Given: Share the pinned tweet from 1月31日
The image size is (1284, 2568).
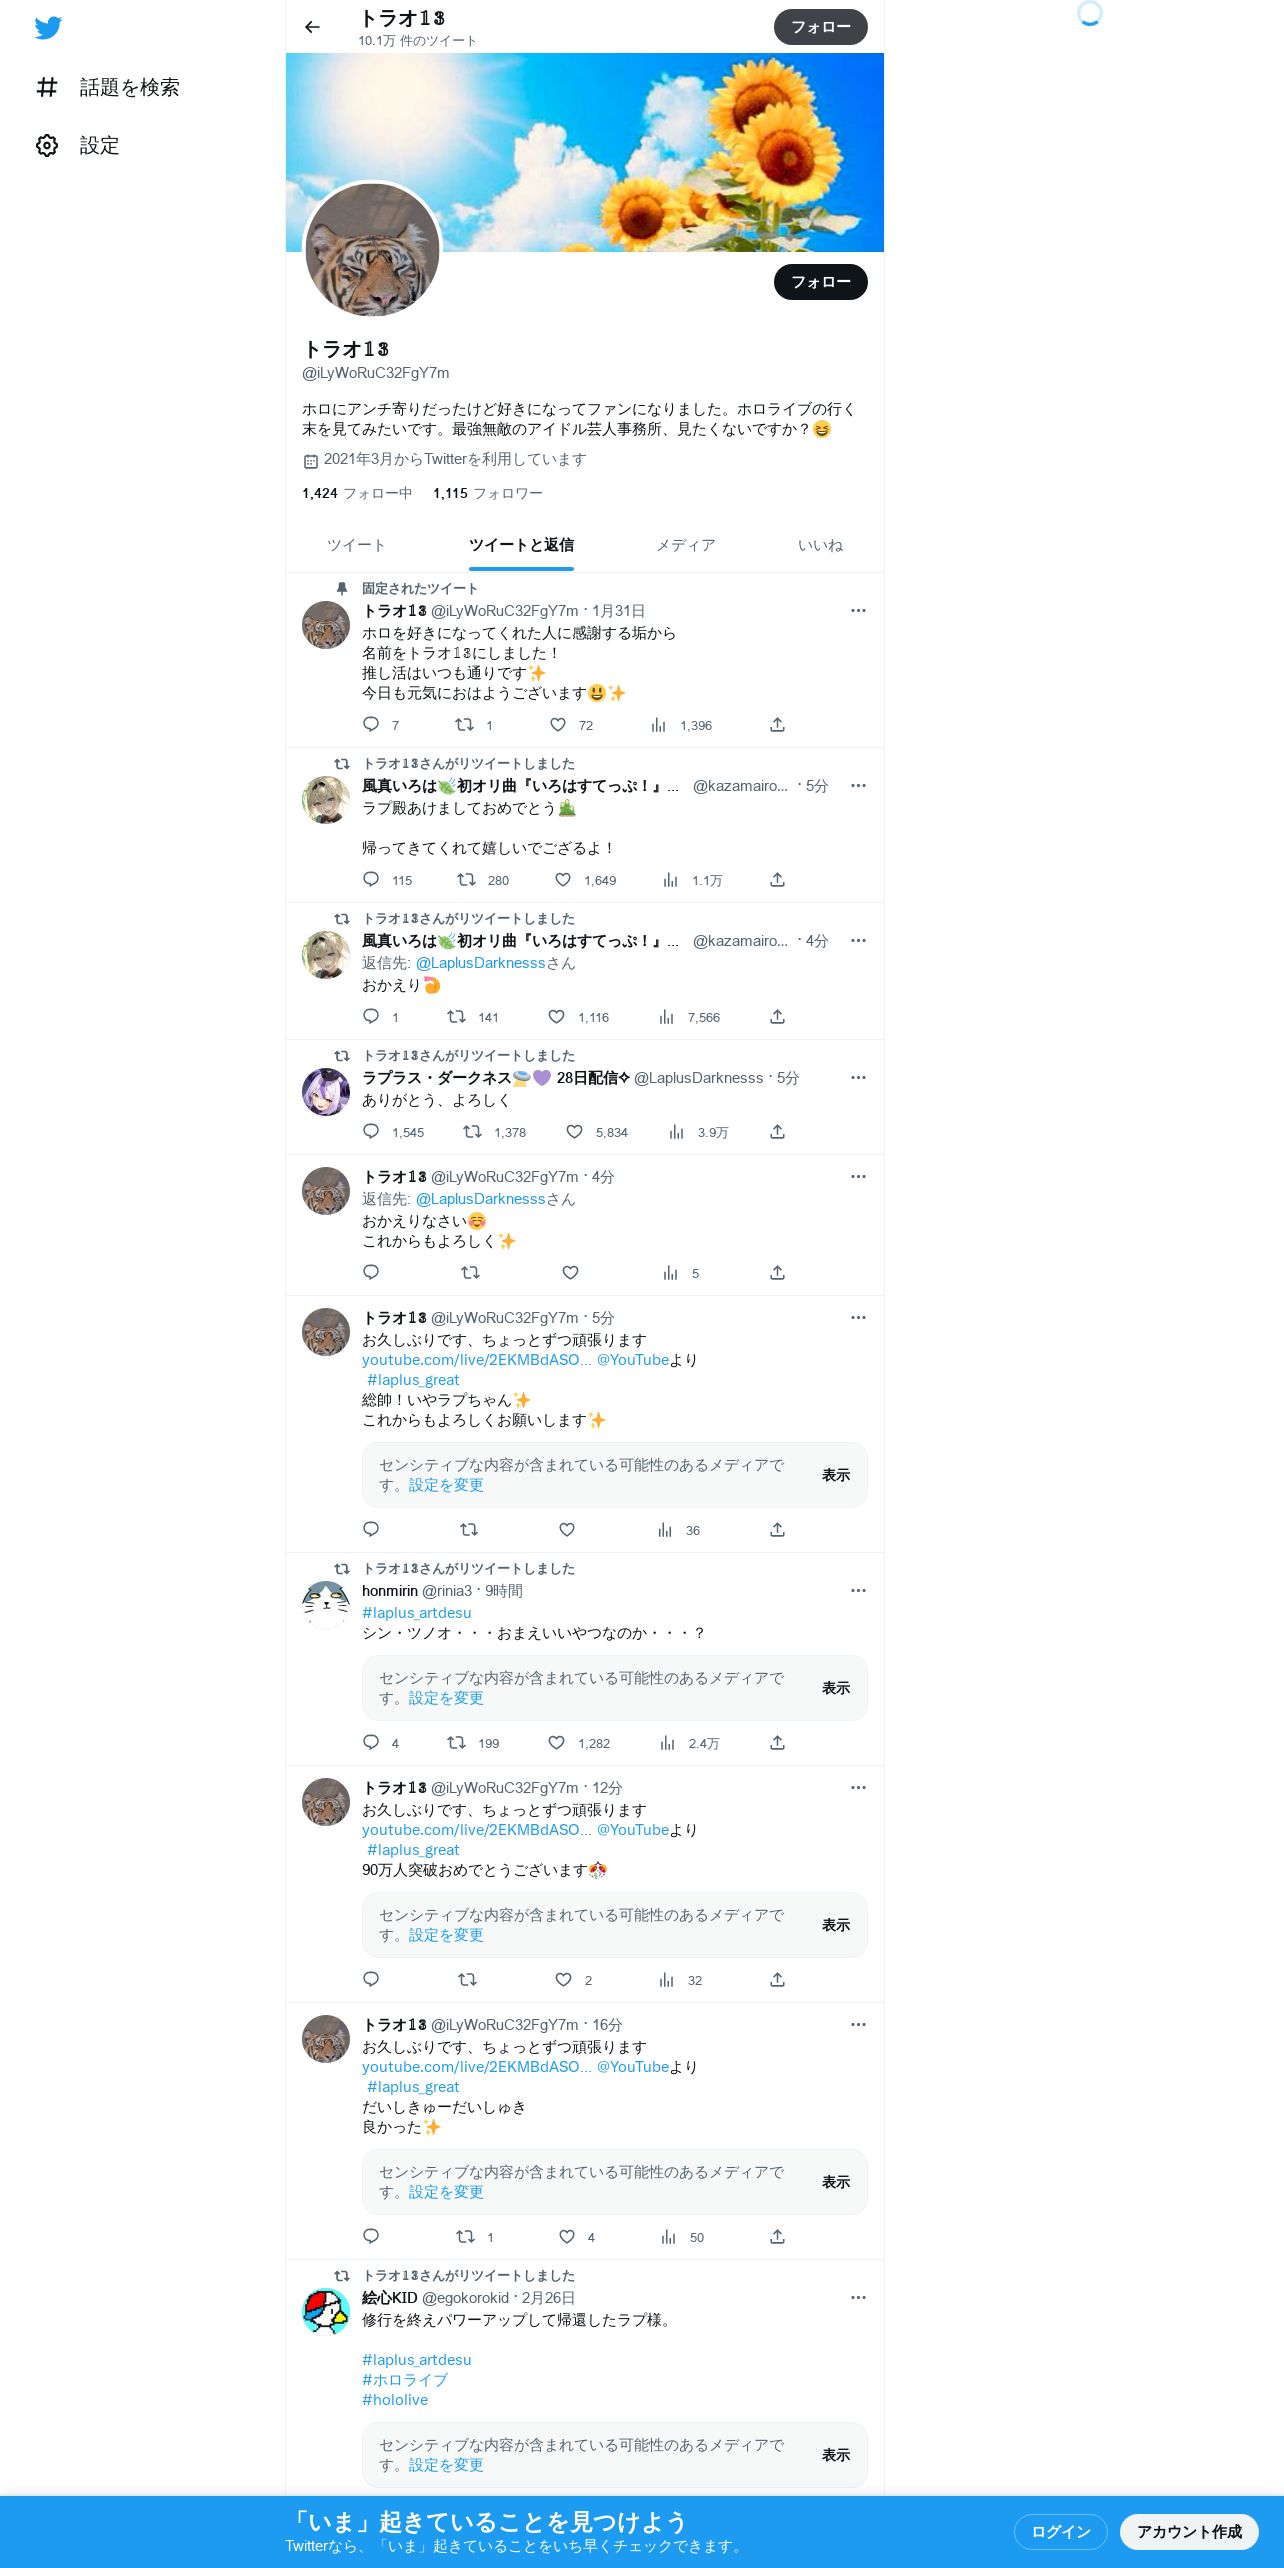Looking at the screenshot, I should [777, 725].
